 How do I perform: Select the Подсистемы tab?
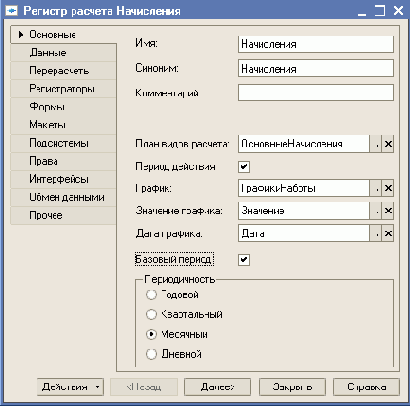[63, 143]
